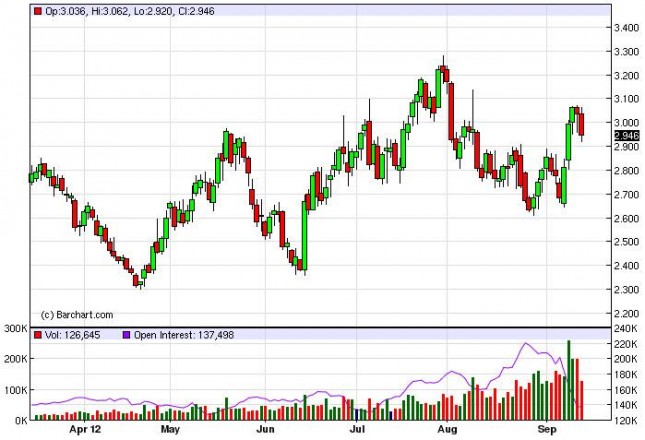The width and height of the screenshot is (645, 440).
Task: Click the 240K open interest axis label
Action: click(x=626, y=328)
